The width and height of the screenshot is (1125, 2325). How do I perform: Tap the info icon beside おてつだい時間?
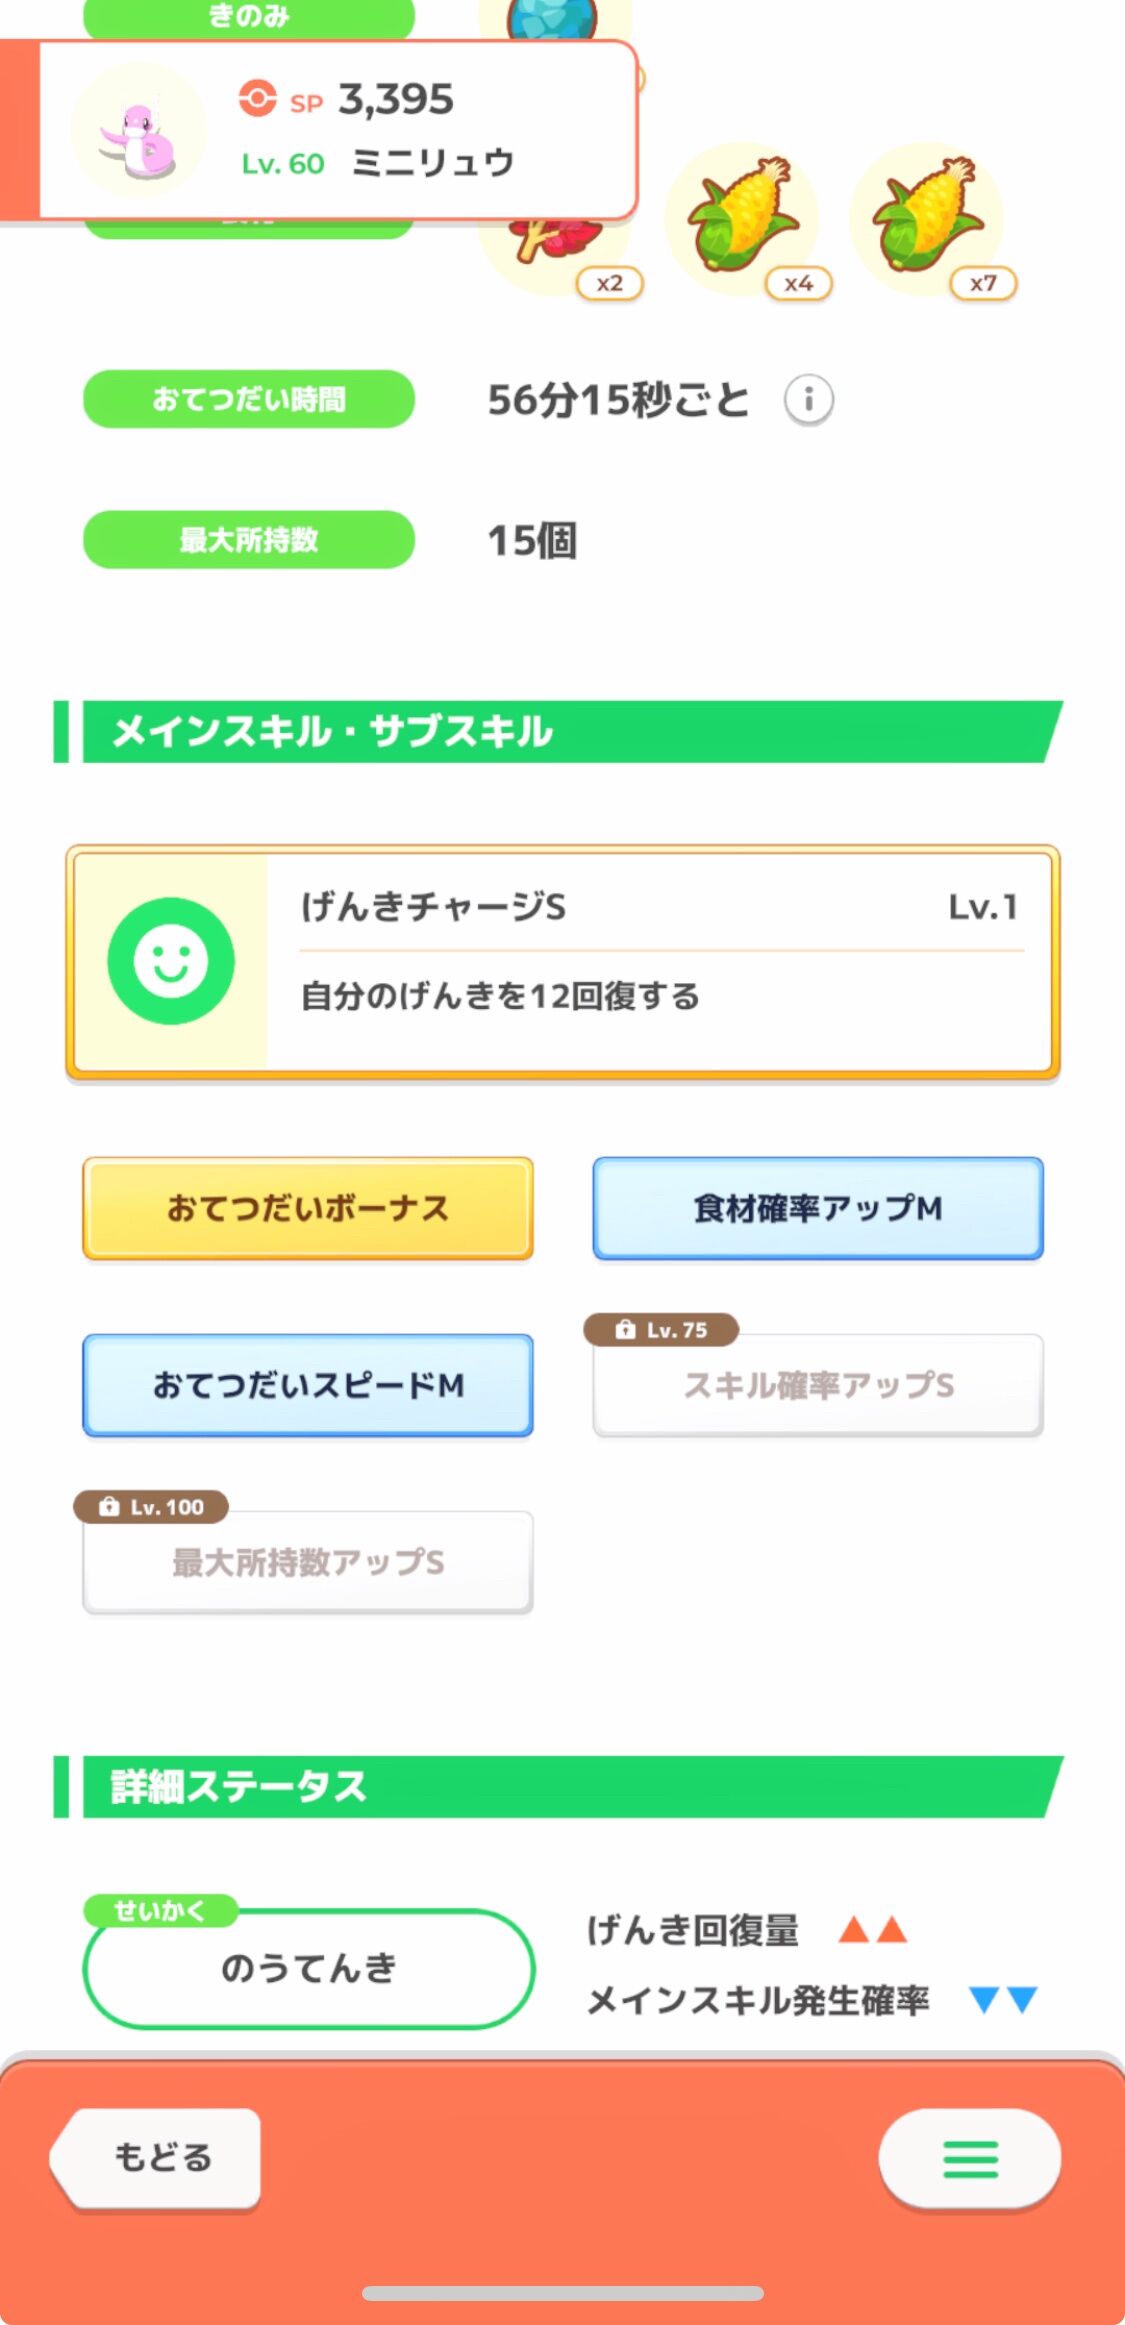click(808, 400)
